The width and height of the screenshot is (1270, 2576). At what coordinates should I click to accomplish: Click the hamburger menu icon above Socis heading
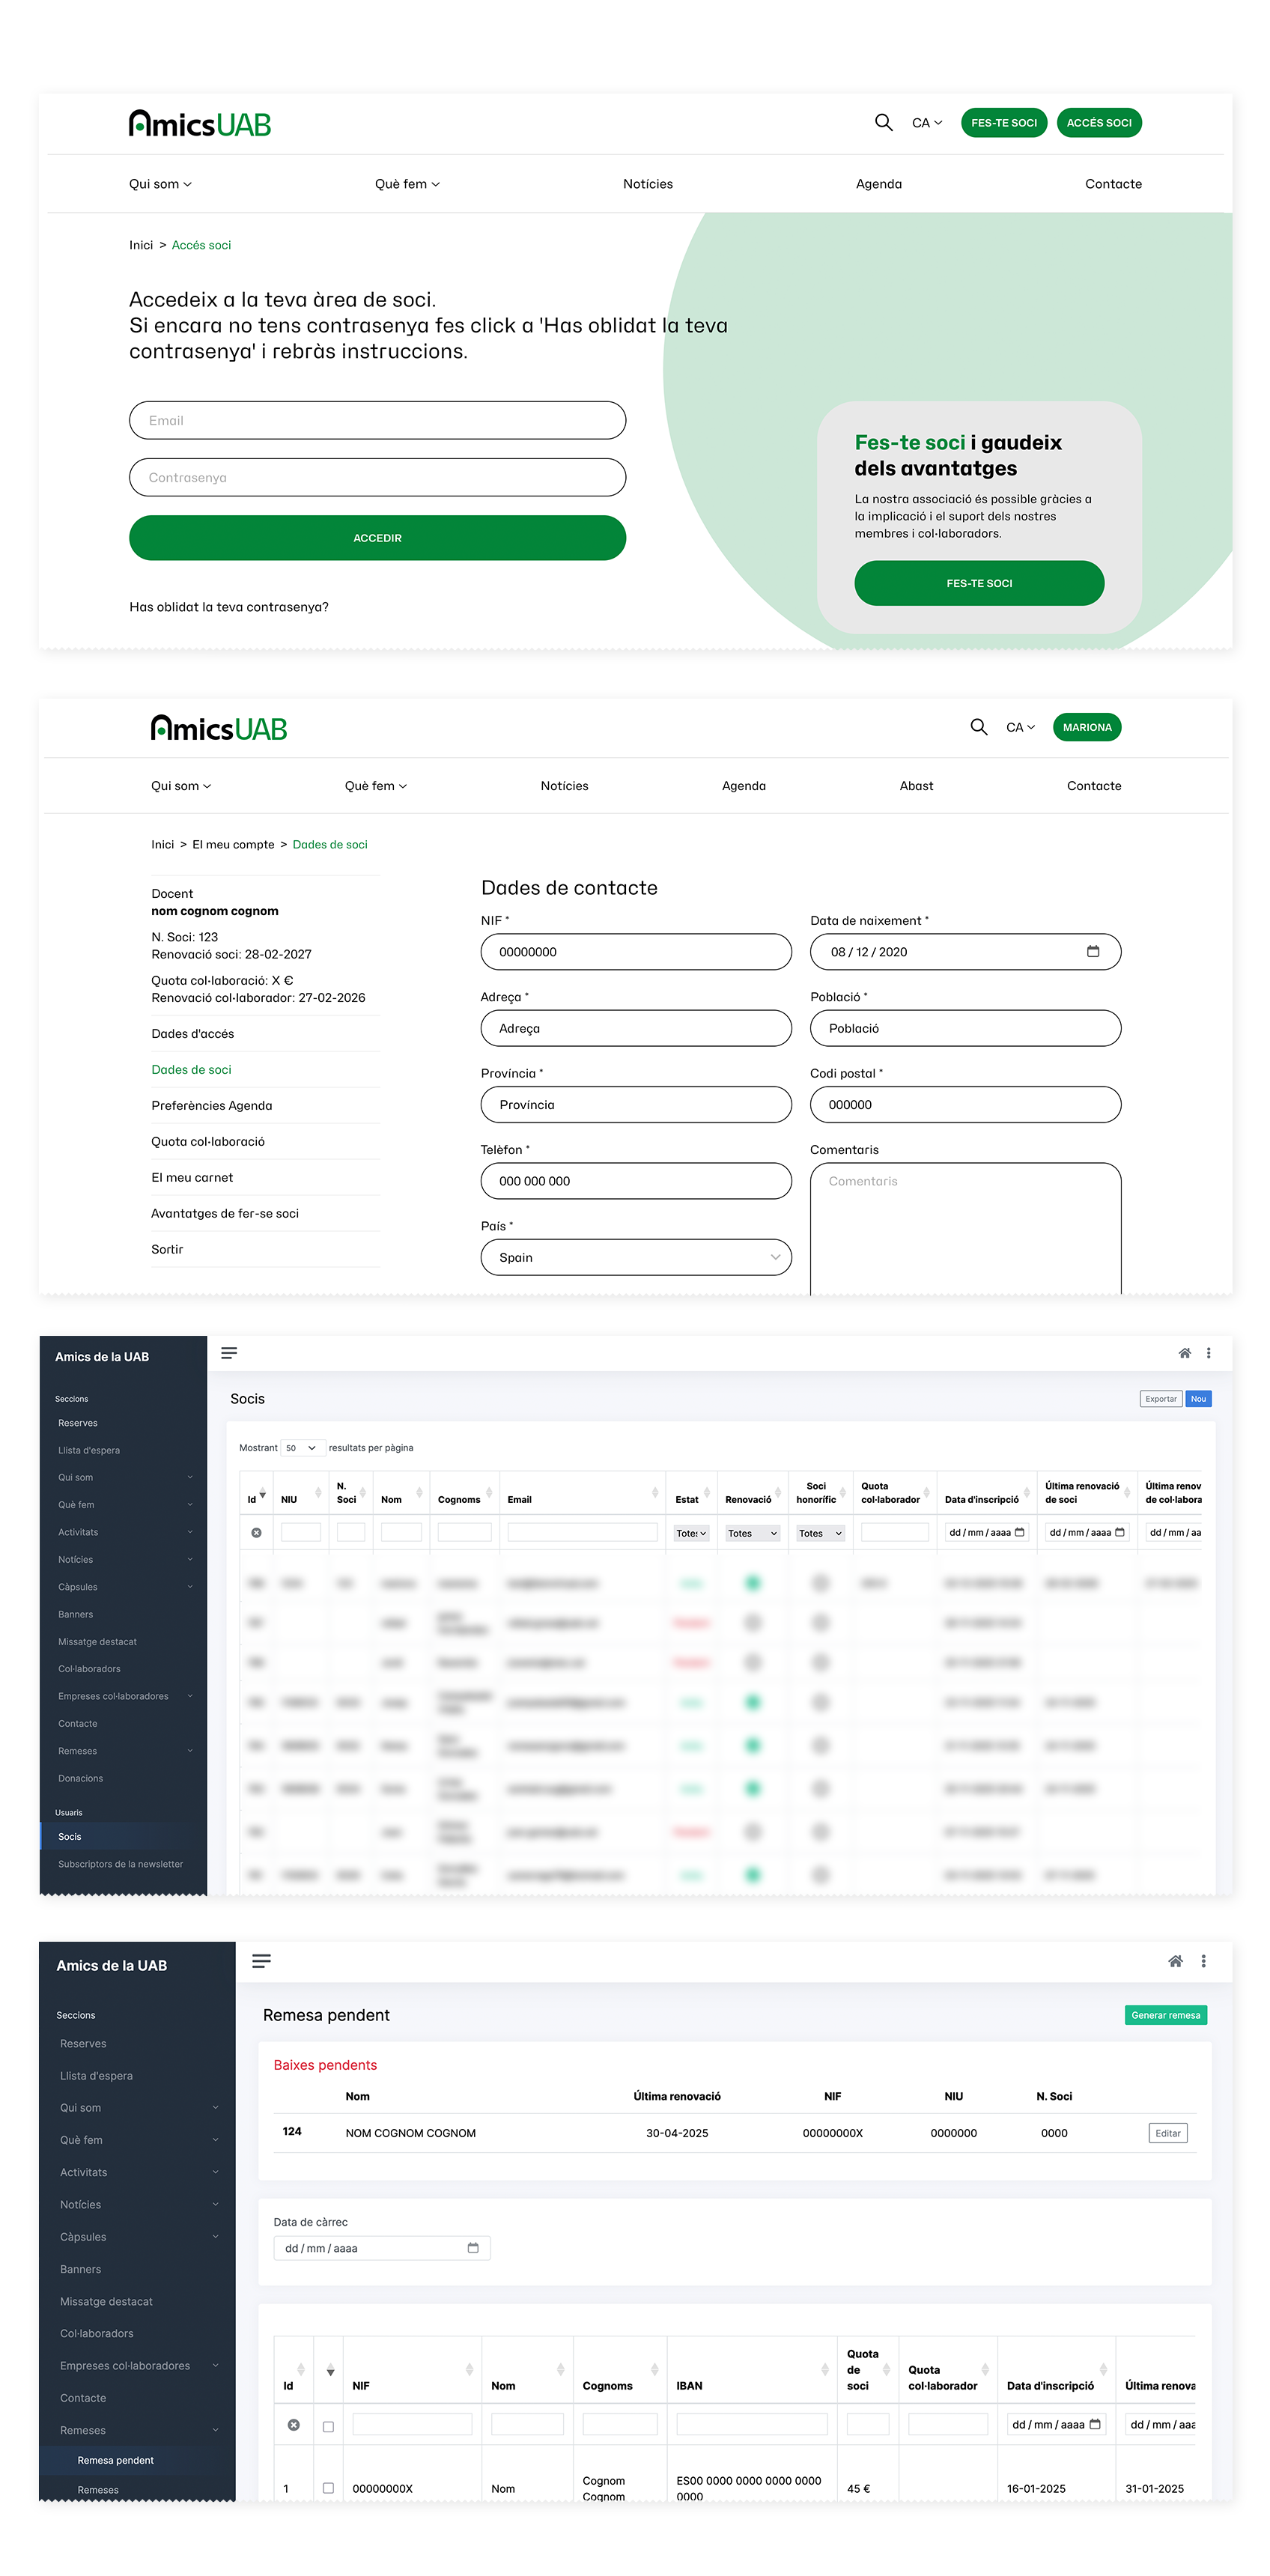pyautogui.click(x=229, y=1353)
